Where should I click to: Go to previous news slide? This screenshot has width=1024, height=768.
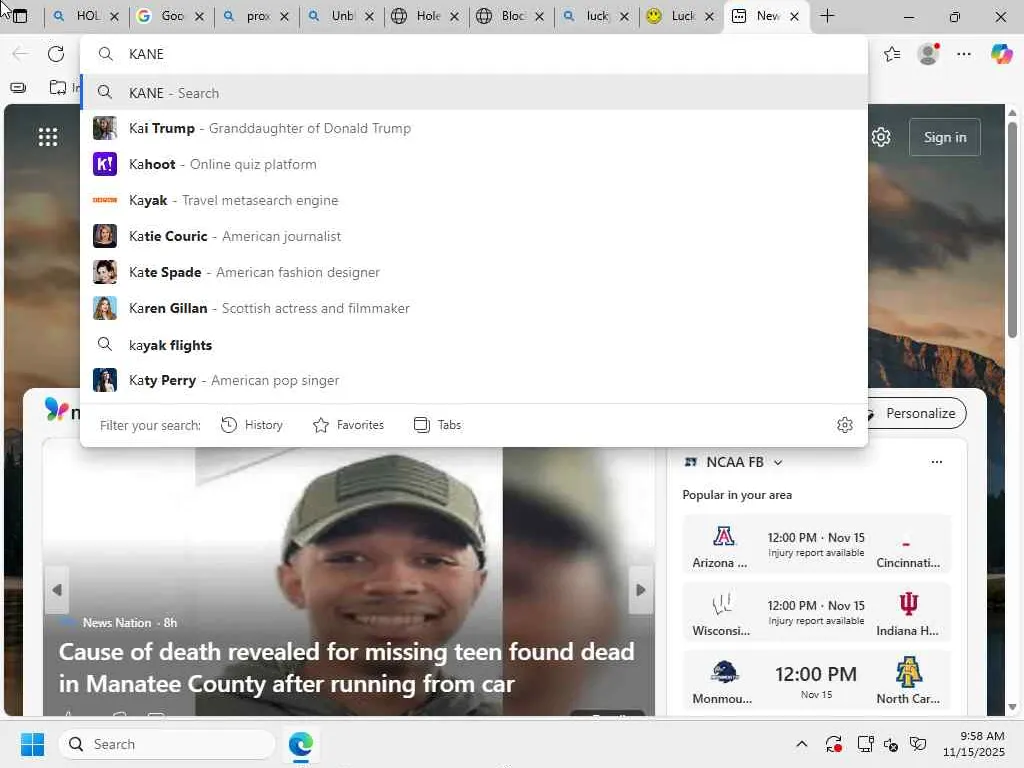coord(56,590)
